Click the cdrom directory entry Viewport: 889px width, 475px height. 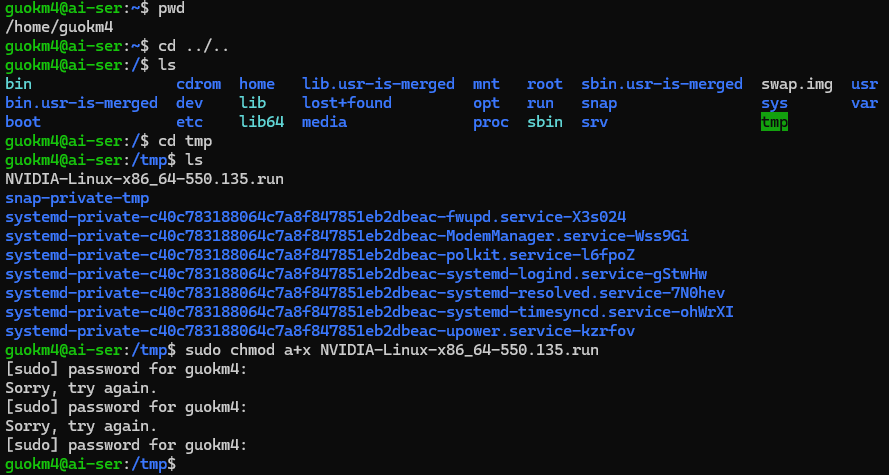point(198,84)
